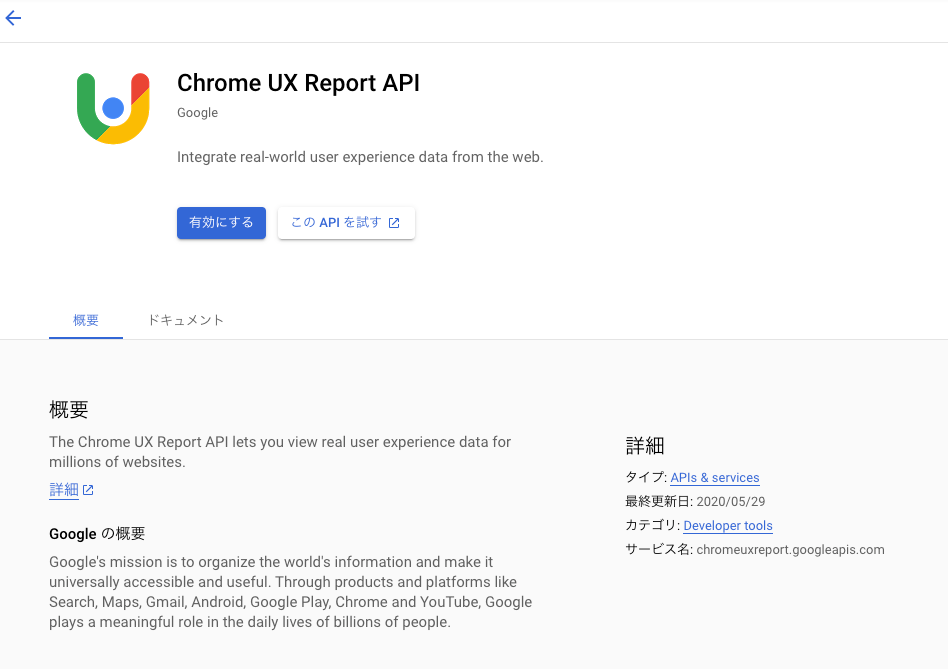948x669 pixels.
Task: Click the 最終更新日: 2020/05/29 text
Action: coord(695,502)
